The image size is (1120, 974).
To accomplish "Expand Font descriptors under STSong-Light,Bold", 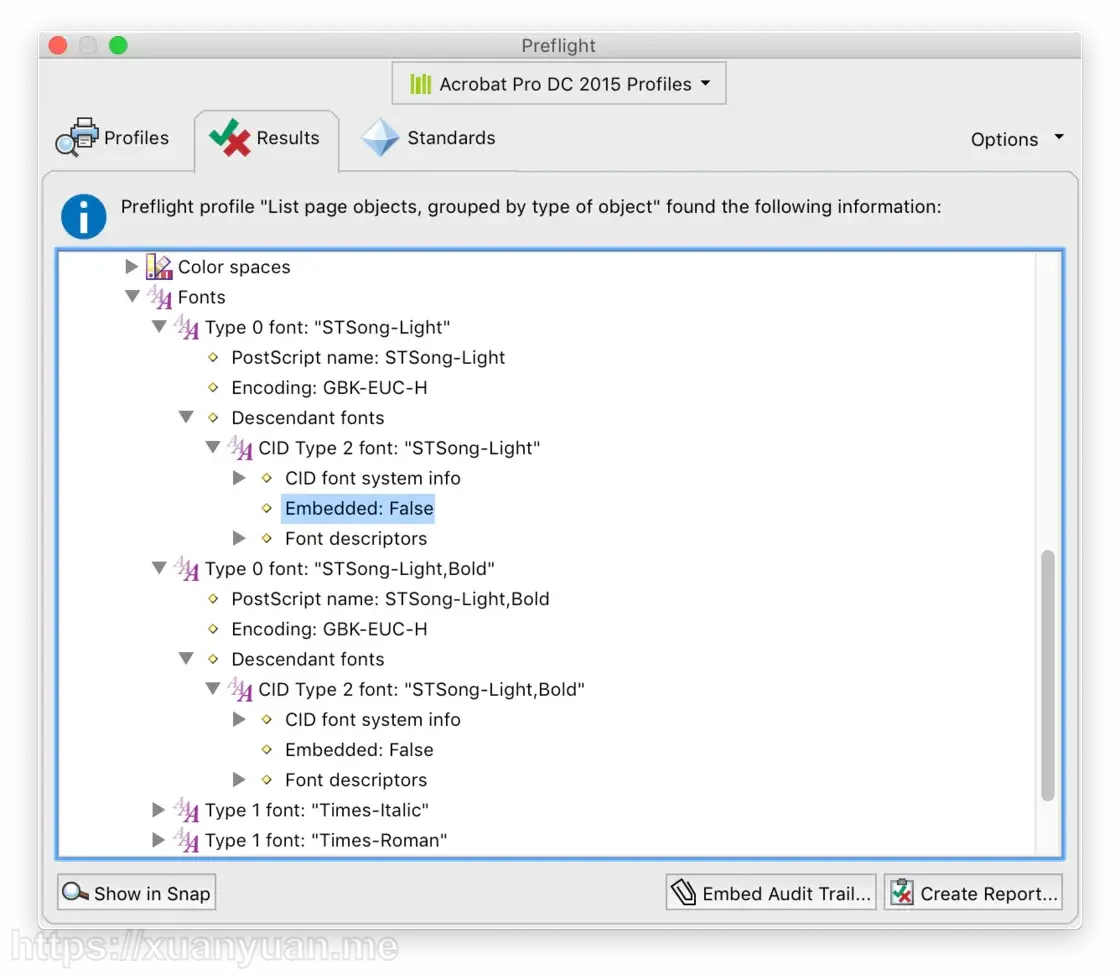I will [x=239, y=779].
